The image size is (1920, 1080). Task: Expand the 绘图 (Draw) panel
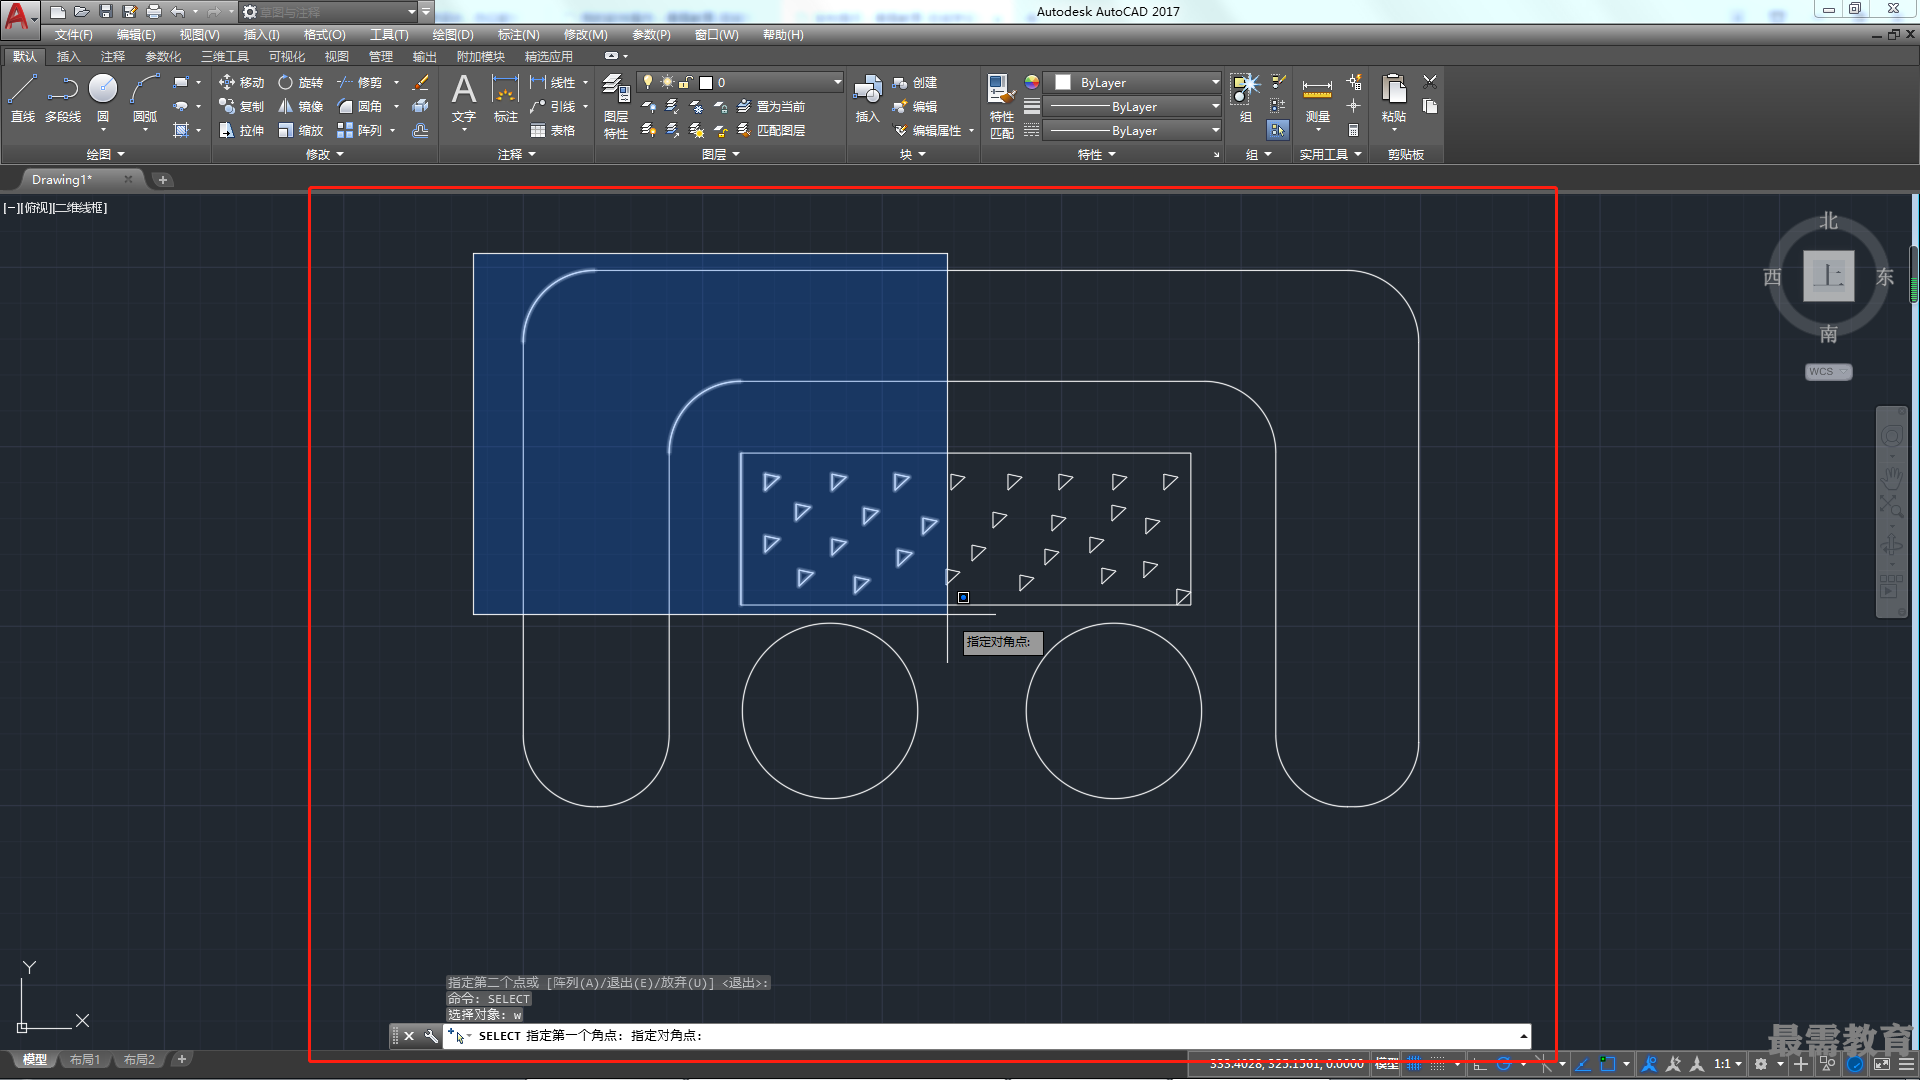tap(105, 154)
